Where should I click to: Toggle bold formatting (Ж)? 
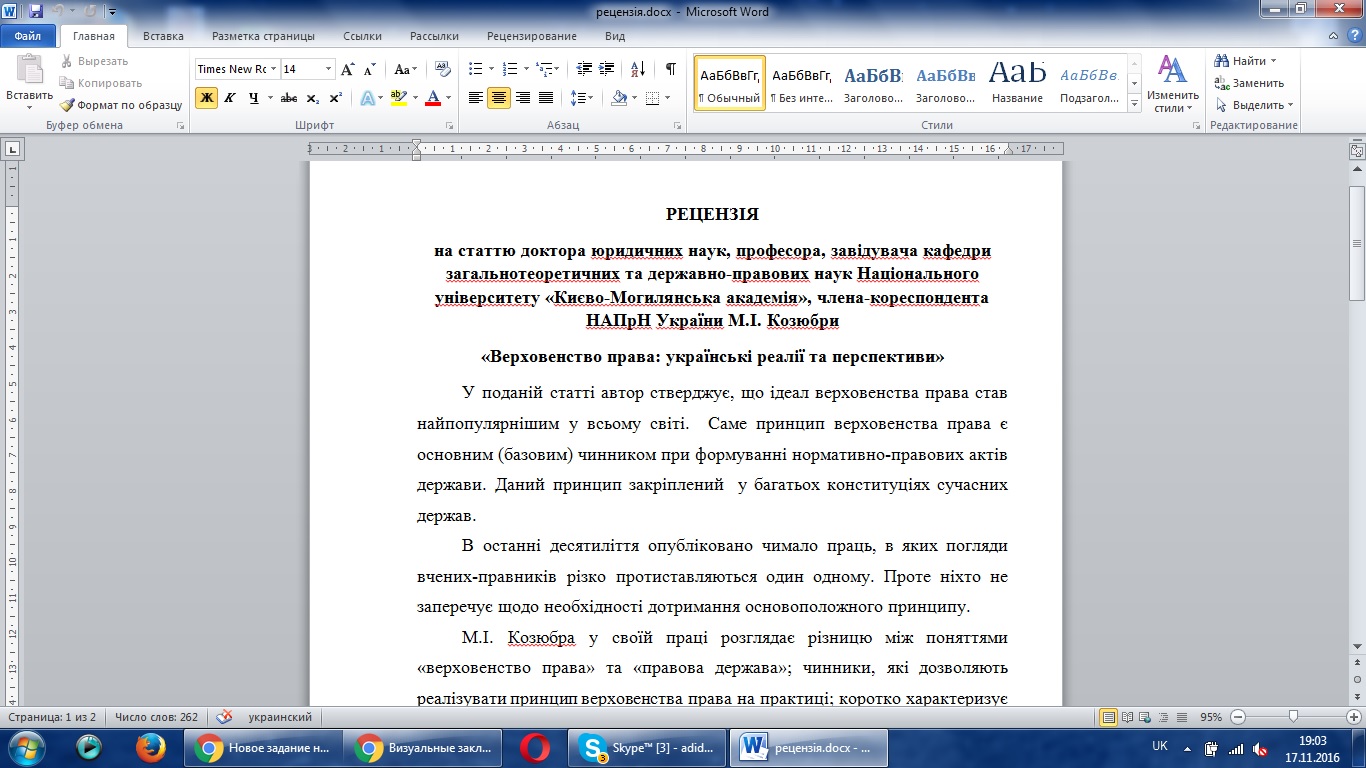pos(206,97)
